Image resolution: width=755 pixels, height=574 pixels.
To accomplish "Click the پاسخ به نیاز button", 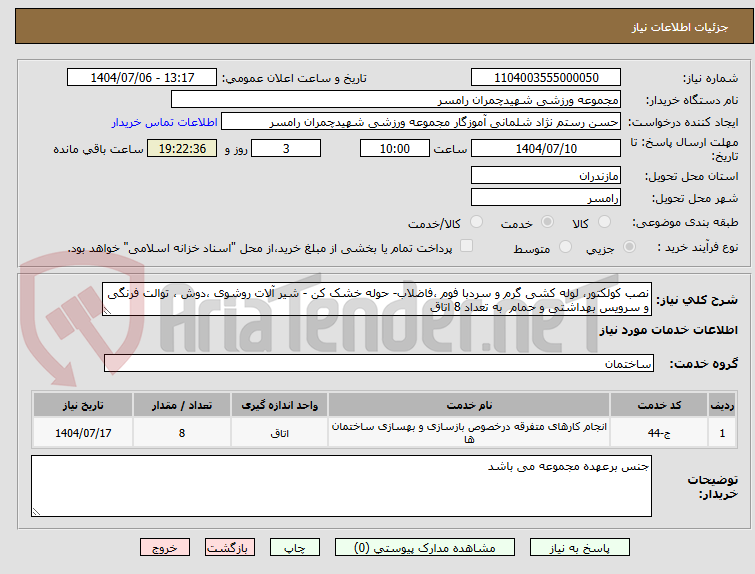I will 580,548.
